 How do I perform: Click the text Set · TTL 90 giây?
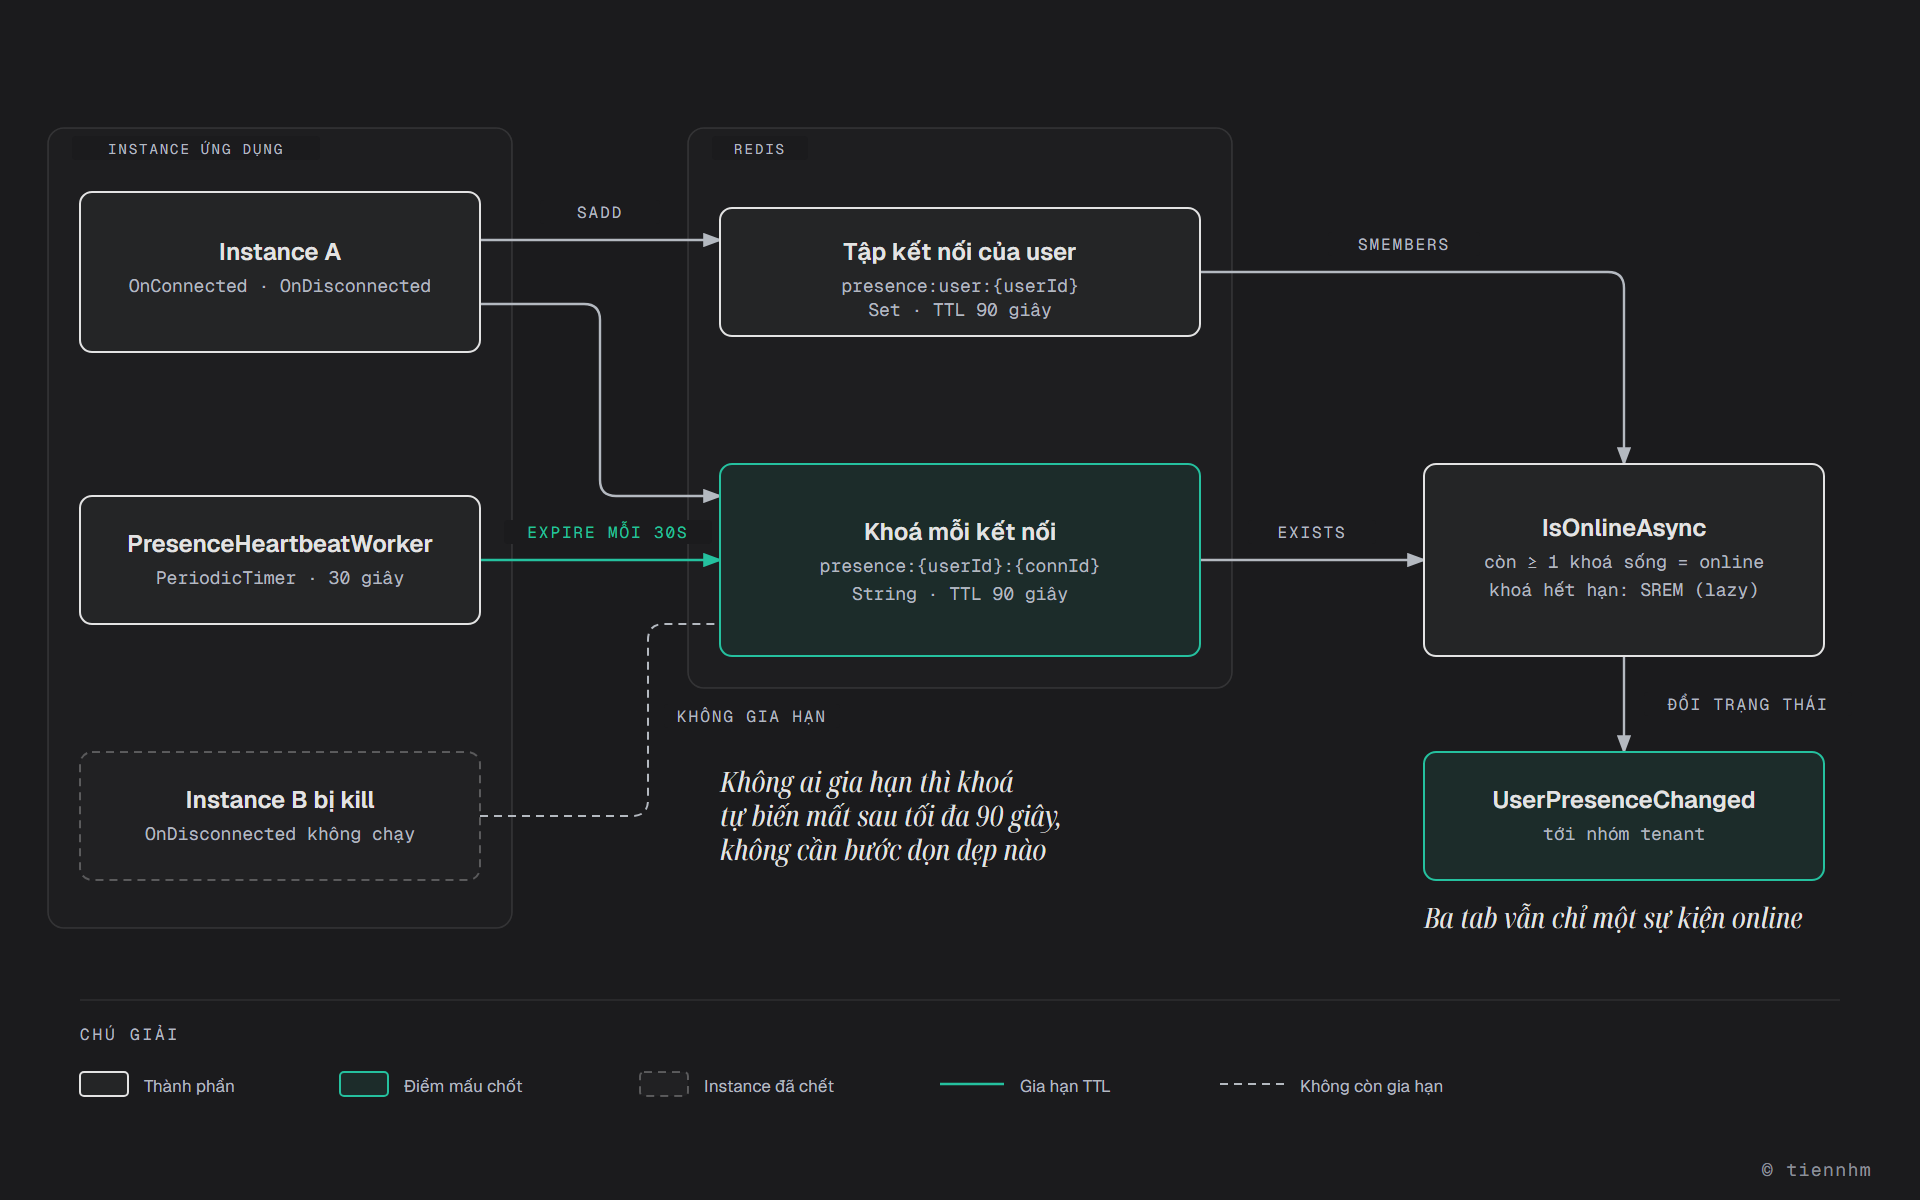(x=960, y=310)
